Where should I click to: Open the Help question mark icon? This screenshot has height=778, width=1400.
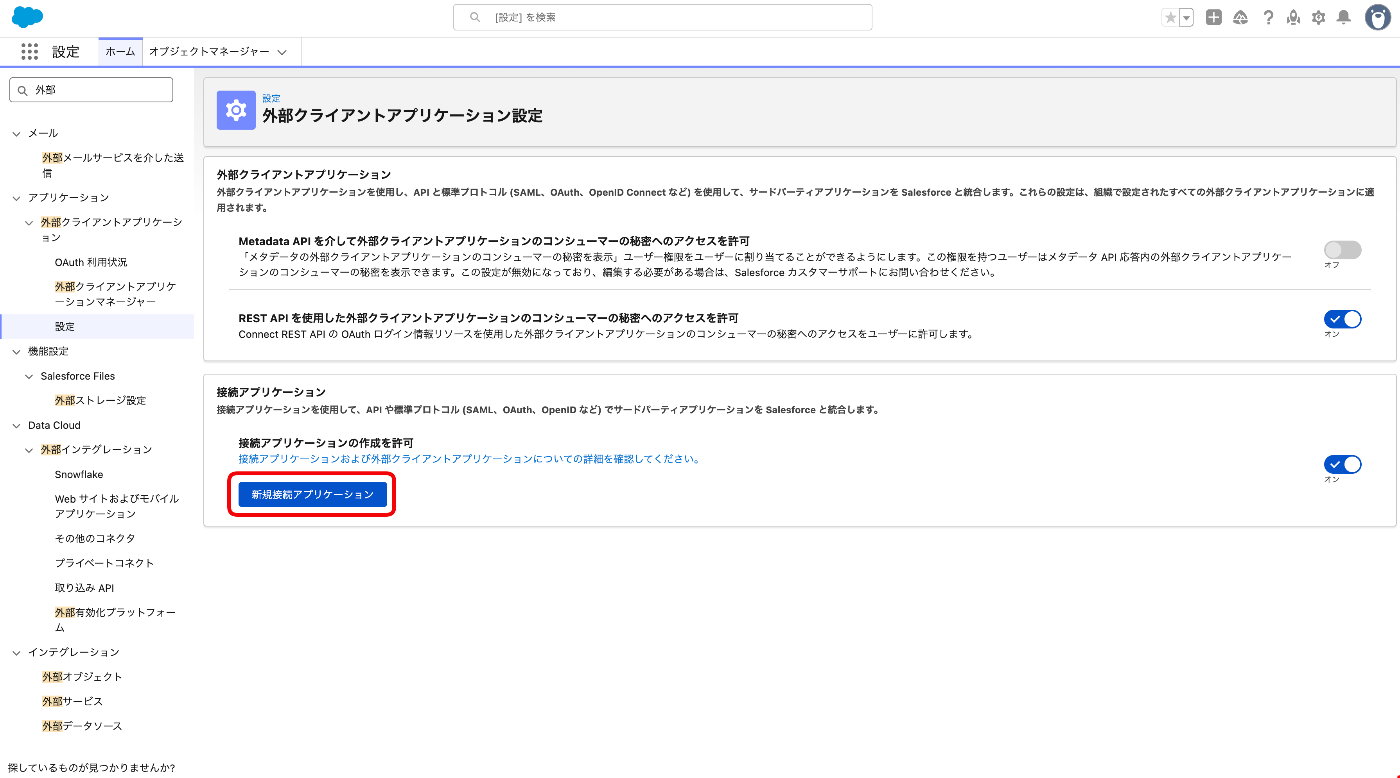click(x=1268, y=17)
